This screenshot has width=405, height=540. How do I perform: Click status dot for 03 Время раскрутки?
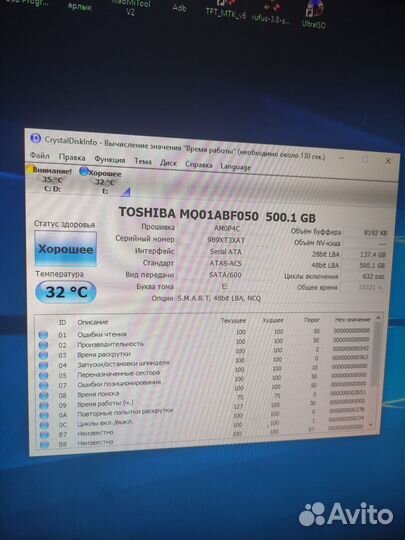tap(43, 355)
